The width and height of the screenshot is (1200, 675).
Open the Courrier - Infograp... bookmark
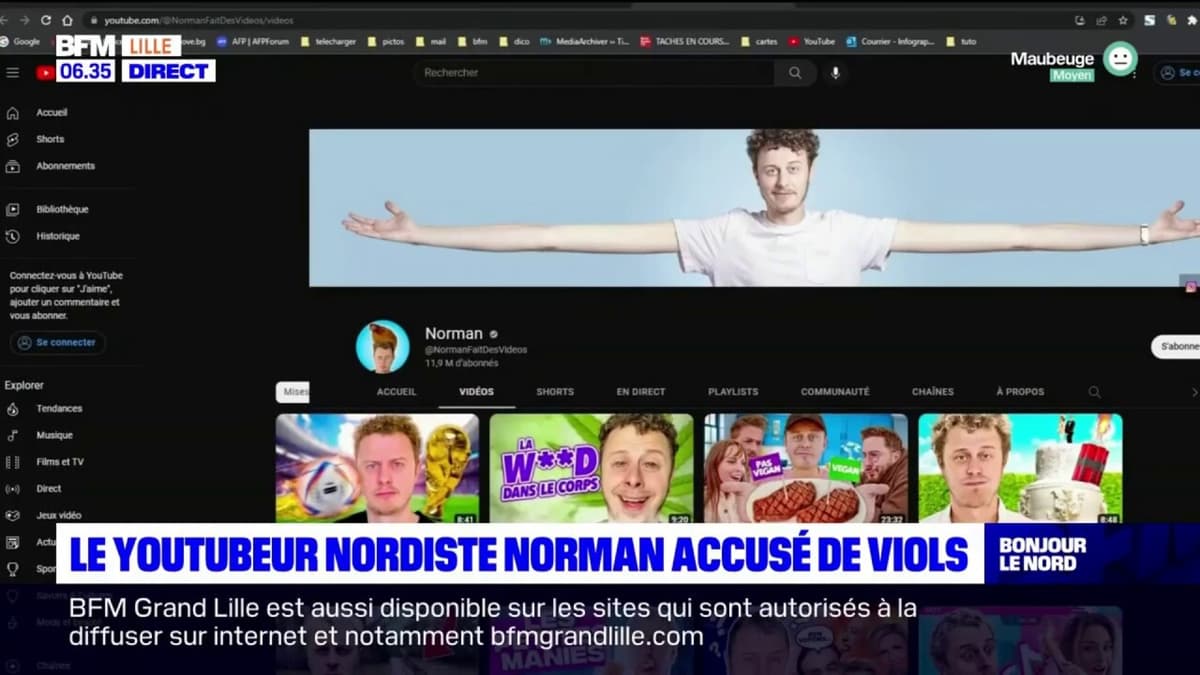890,41
